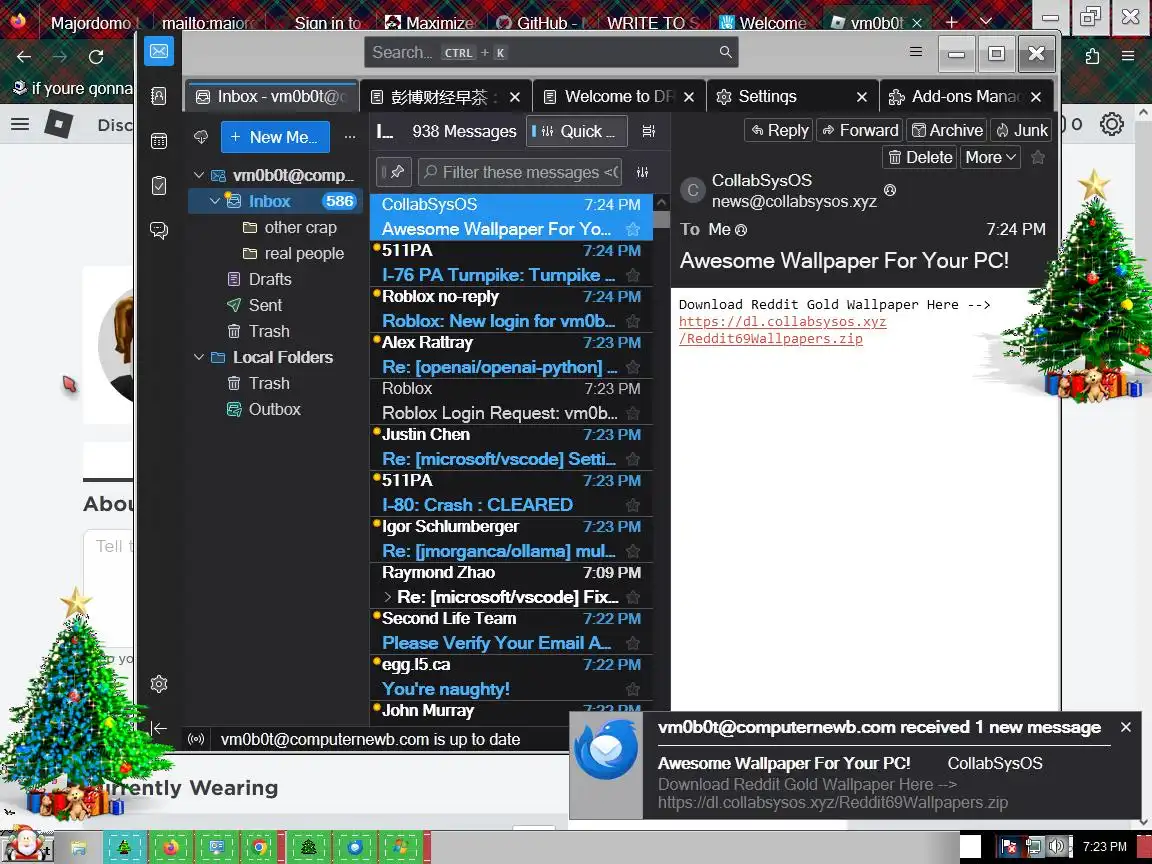Screen dimensions: 1152x864
Task: Open the Sent folder
Action: tap(264, 305)
